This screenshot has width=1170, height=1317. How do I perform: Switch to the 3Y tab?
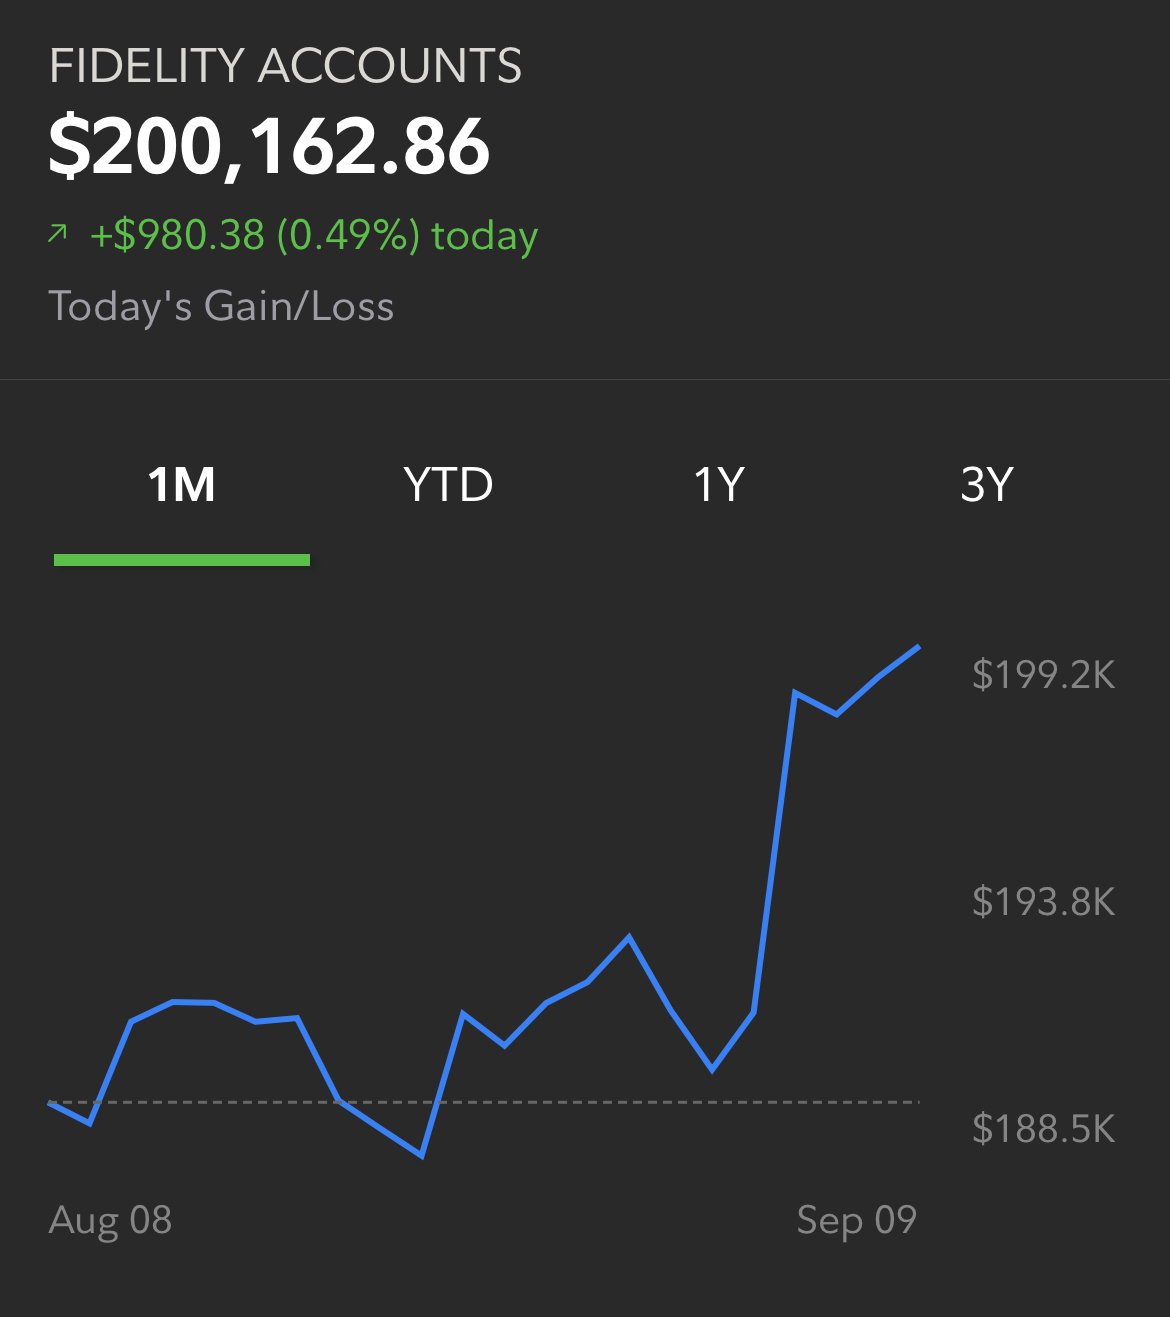coord(987,485)
